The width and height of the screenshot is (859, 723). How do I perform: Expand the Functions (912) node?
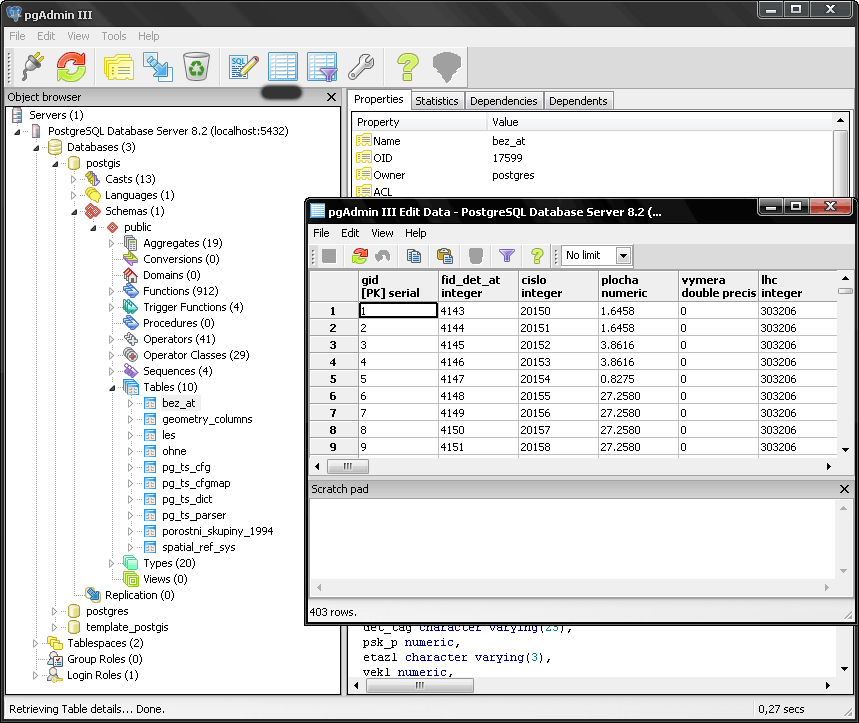pyautogui.click(x=112, y=291)
